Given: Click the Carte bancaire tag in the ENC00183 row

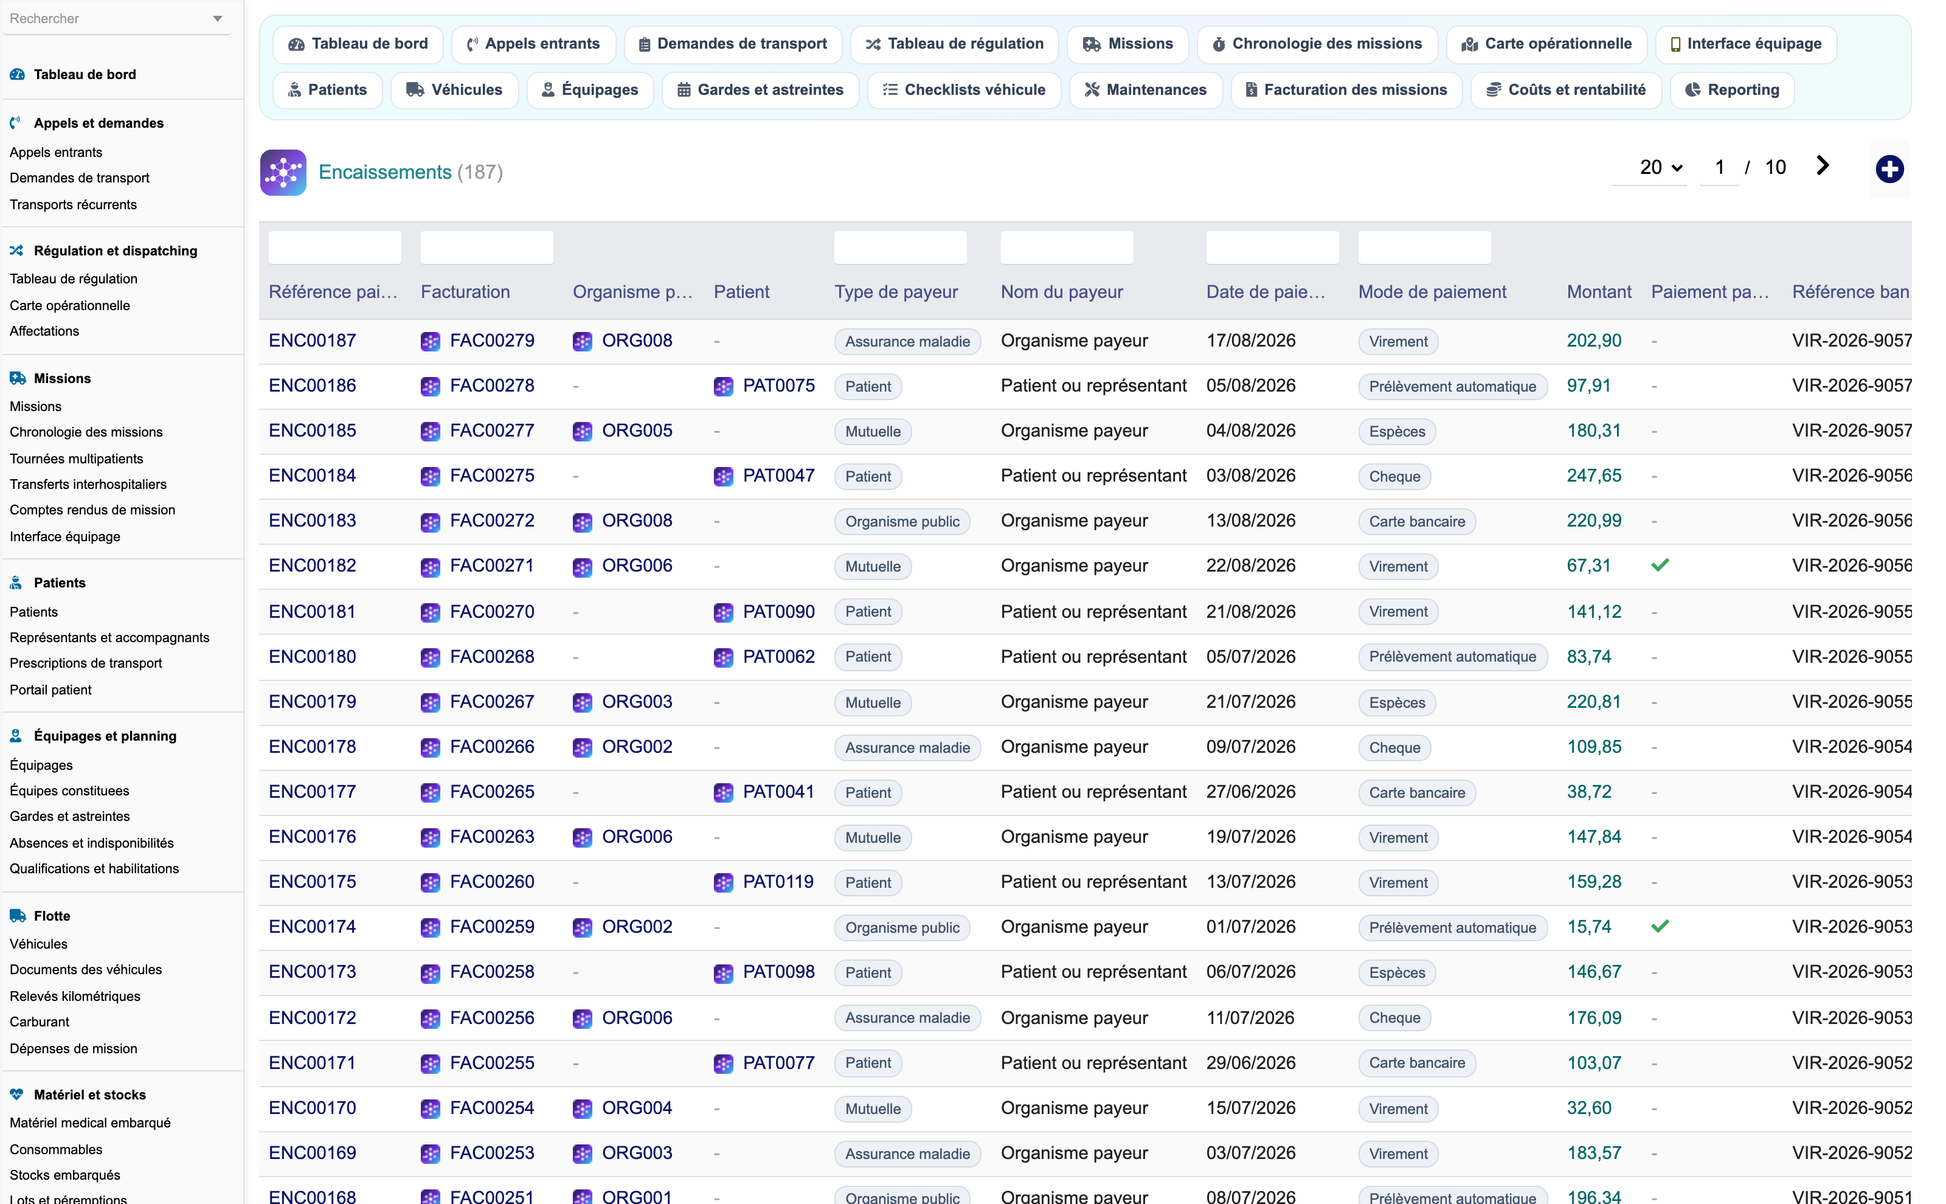Looking at the screenshot, I should [1417, 522].
